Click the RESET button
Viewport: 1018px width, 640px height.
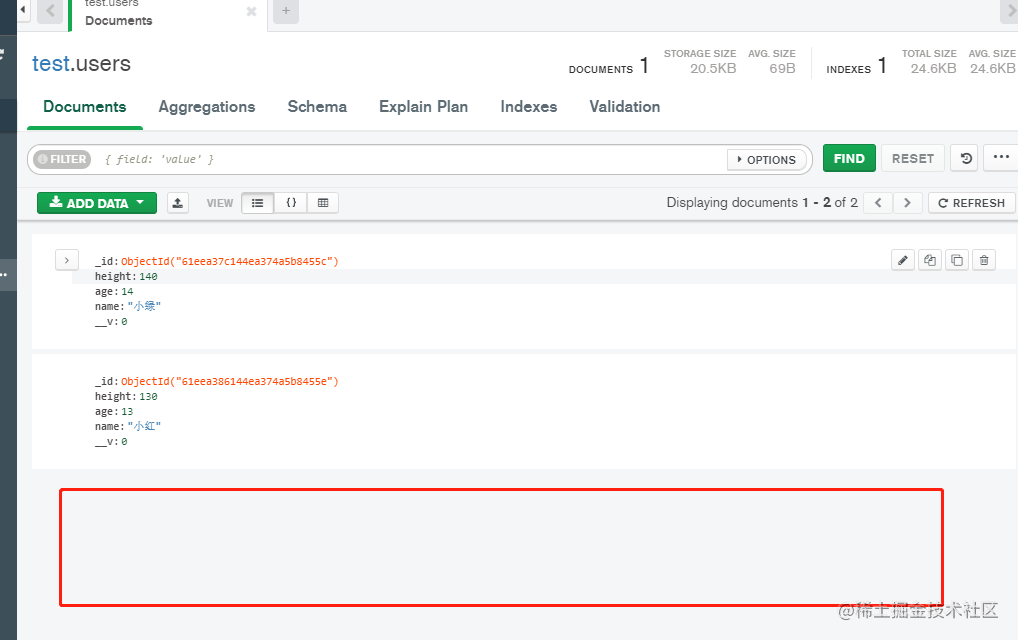click(x=911, y=157)
